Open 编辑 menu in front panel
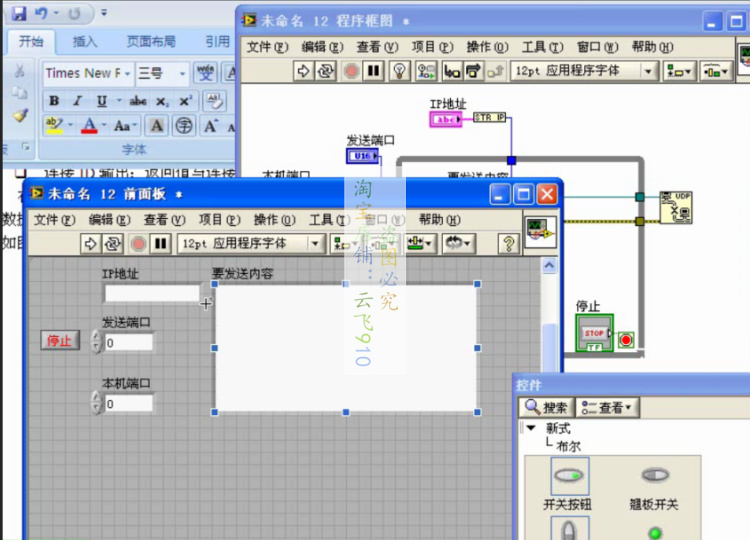Image resolution: width=750 pixels, height=540 pixels. click(x=110, y=220)
